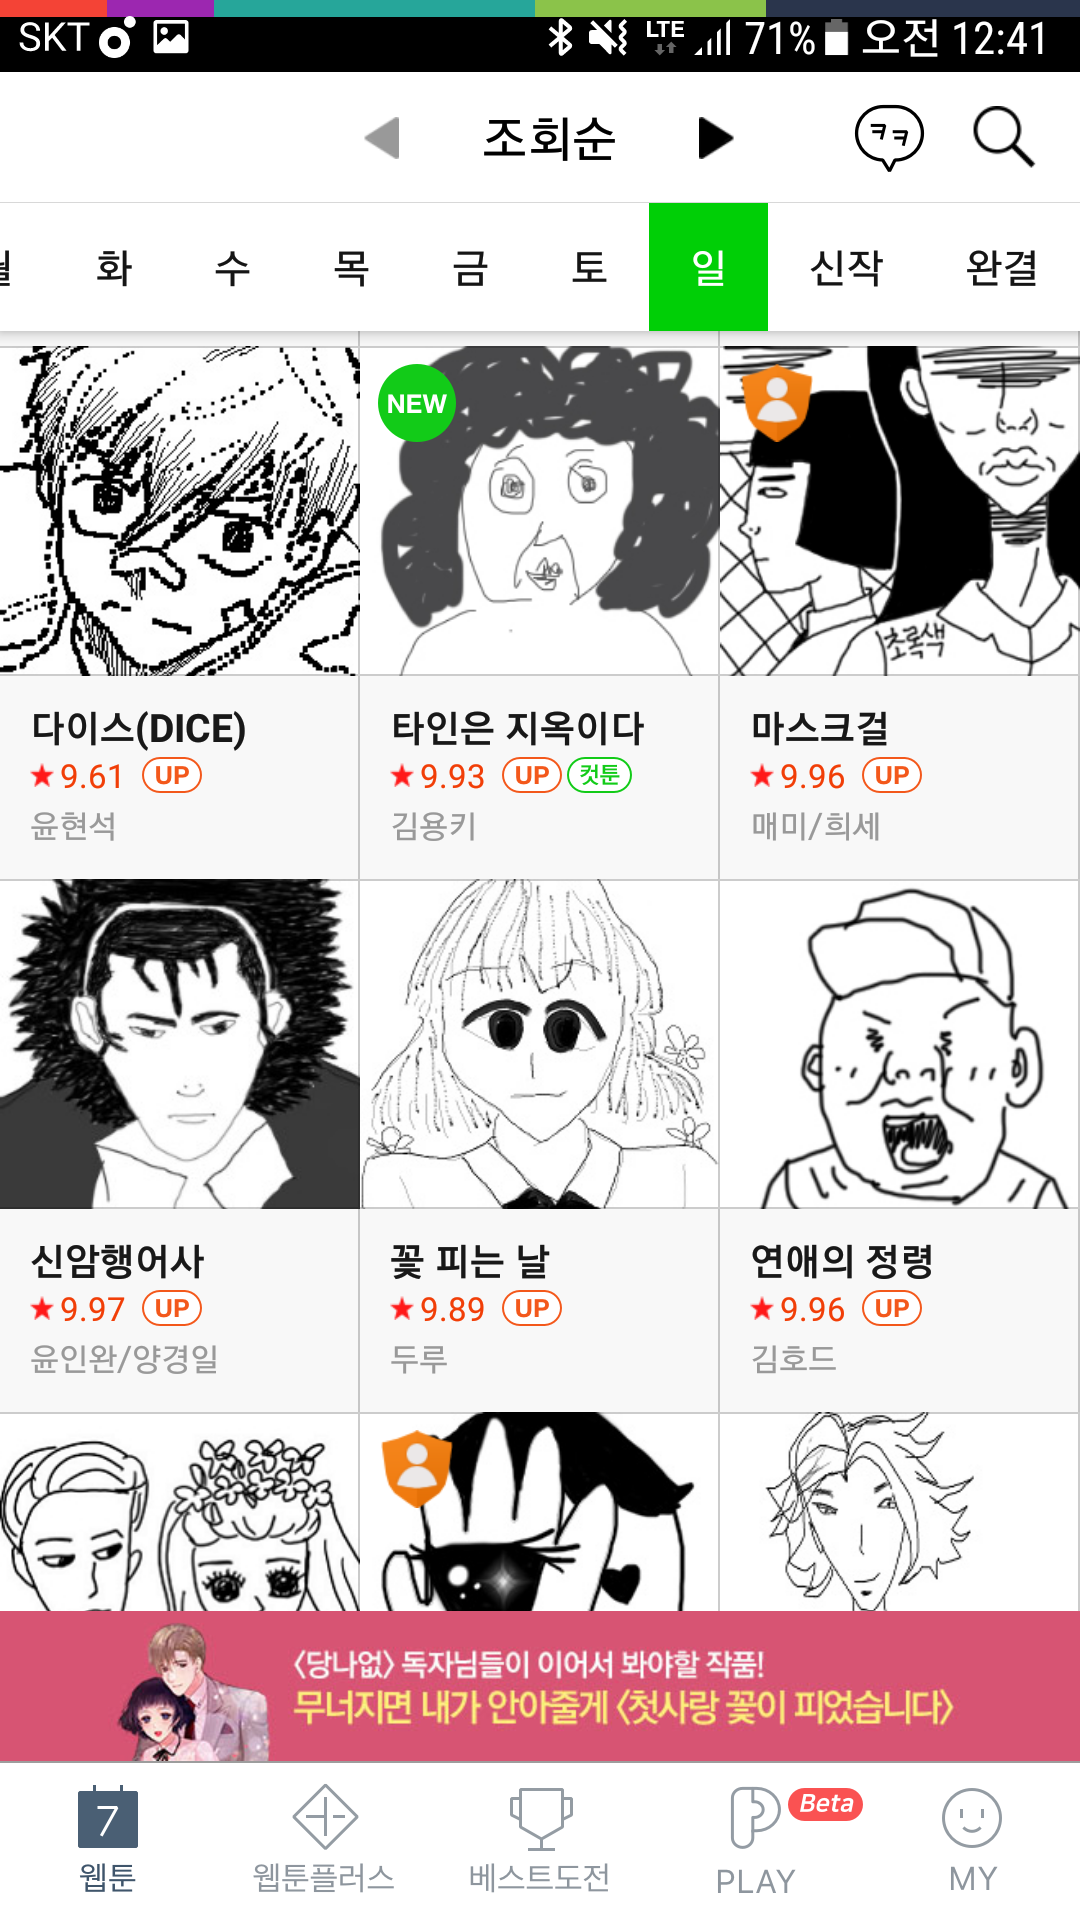Select the 수 day tab

(x=232, y=267)
